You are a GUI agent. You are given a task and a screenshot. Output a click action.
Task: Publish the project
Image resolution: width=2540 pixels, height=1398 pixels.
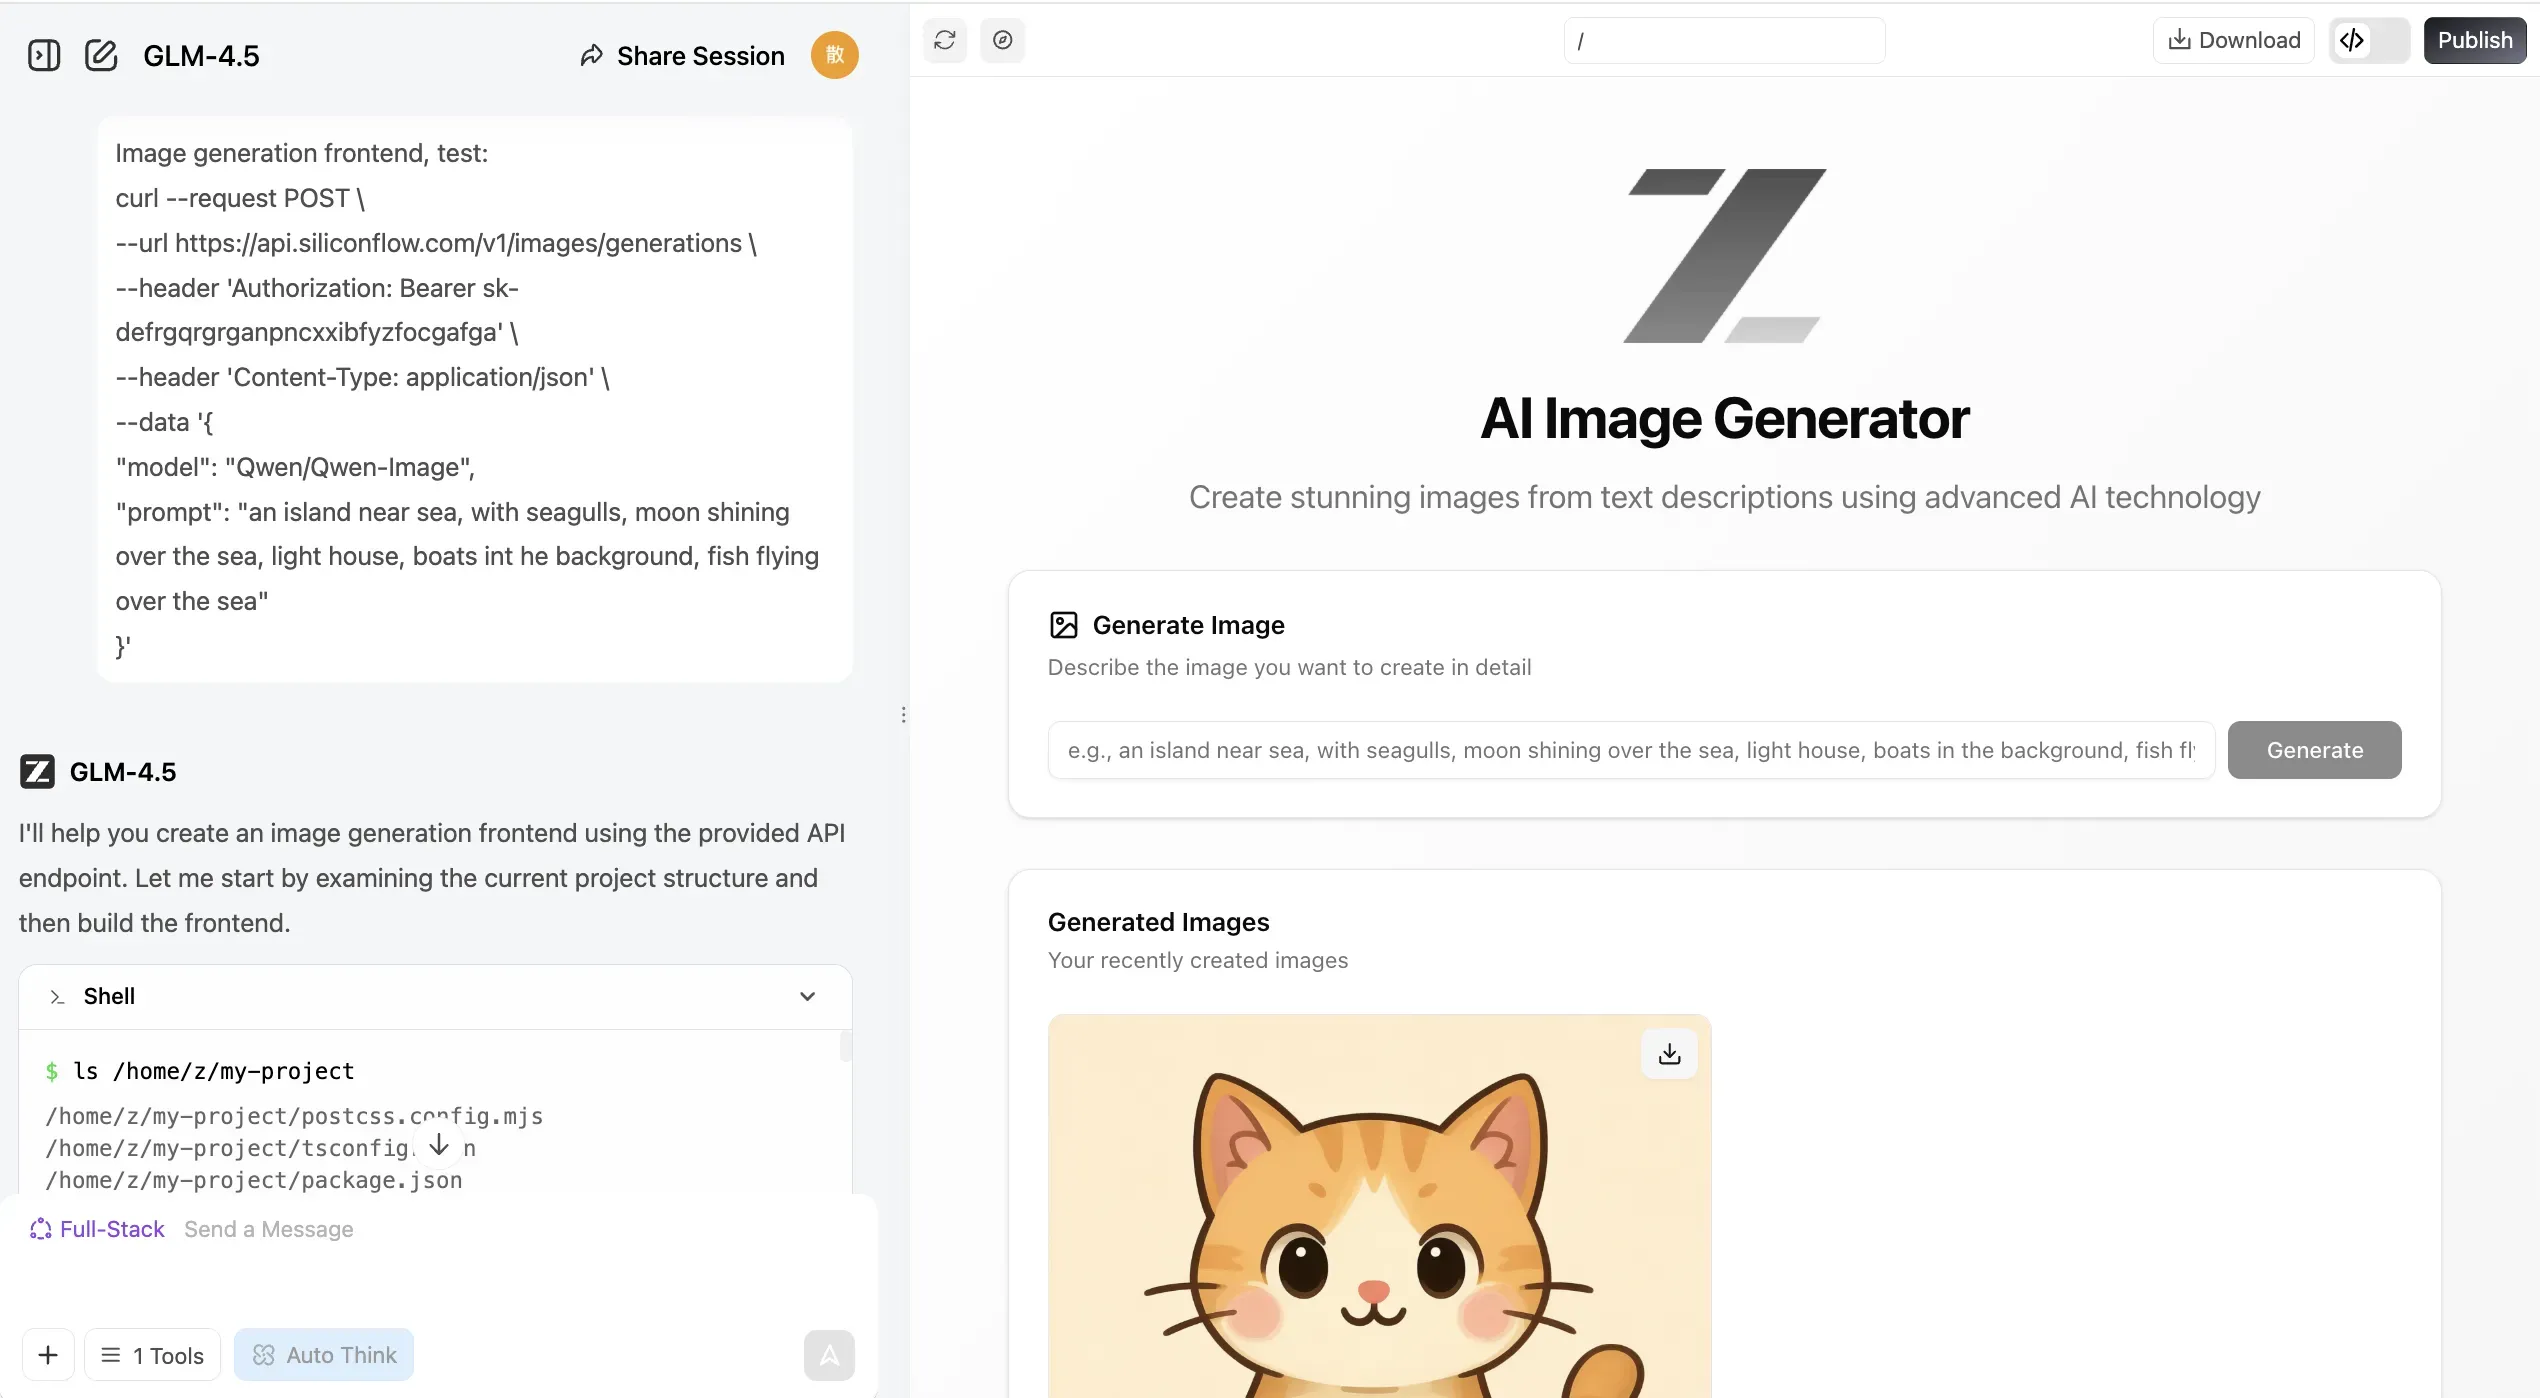pyautogui.click(x=2475, y=40)
